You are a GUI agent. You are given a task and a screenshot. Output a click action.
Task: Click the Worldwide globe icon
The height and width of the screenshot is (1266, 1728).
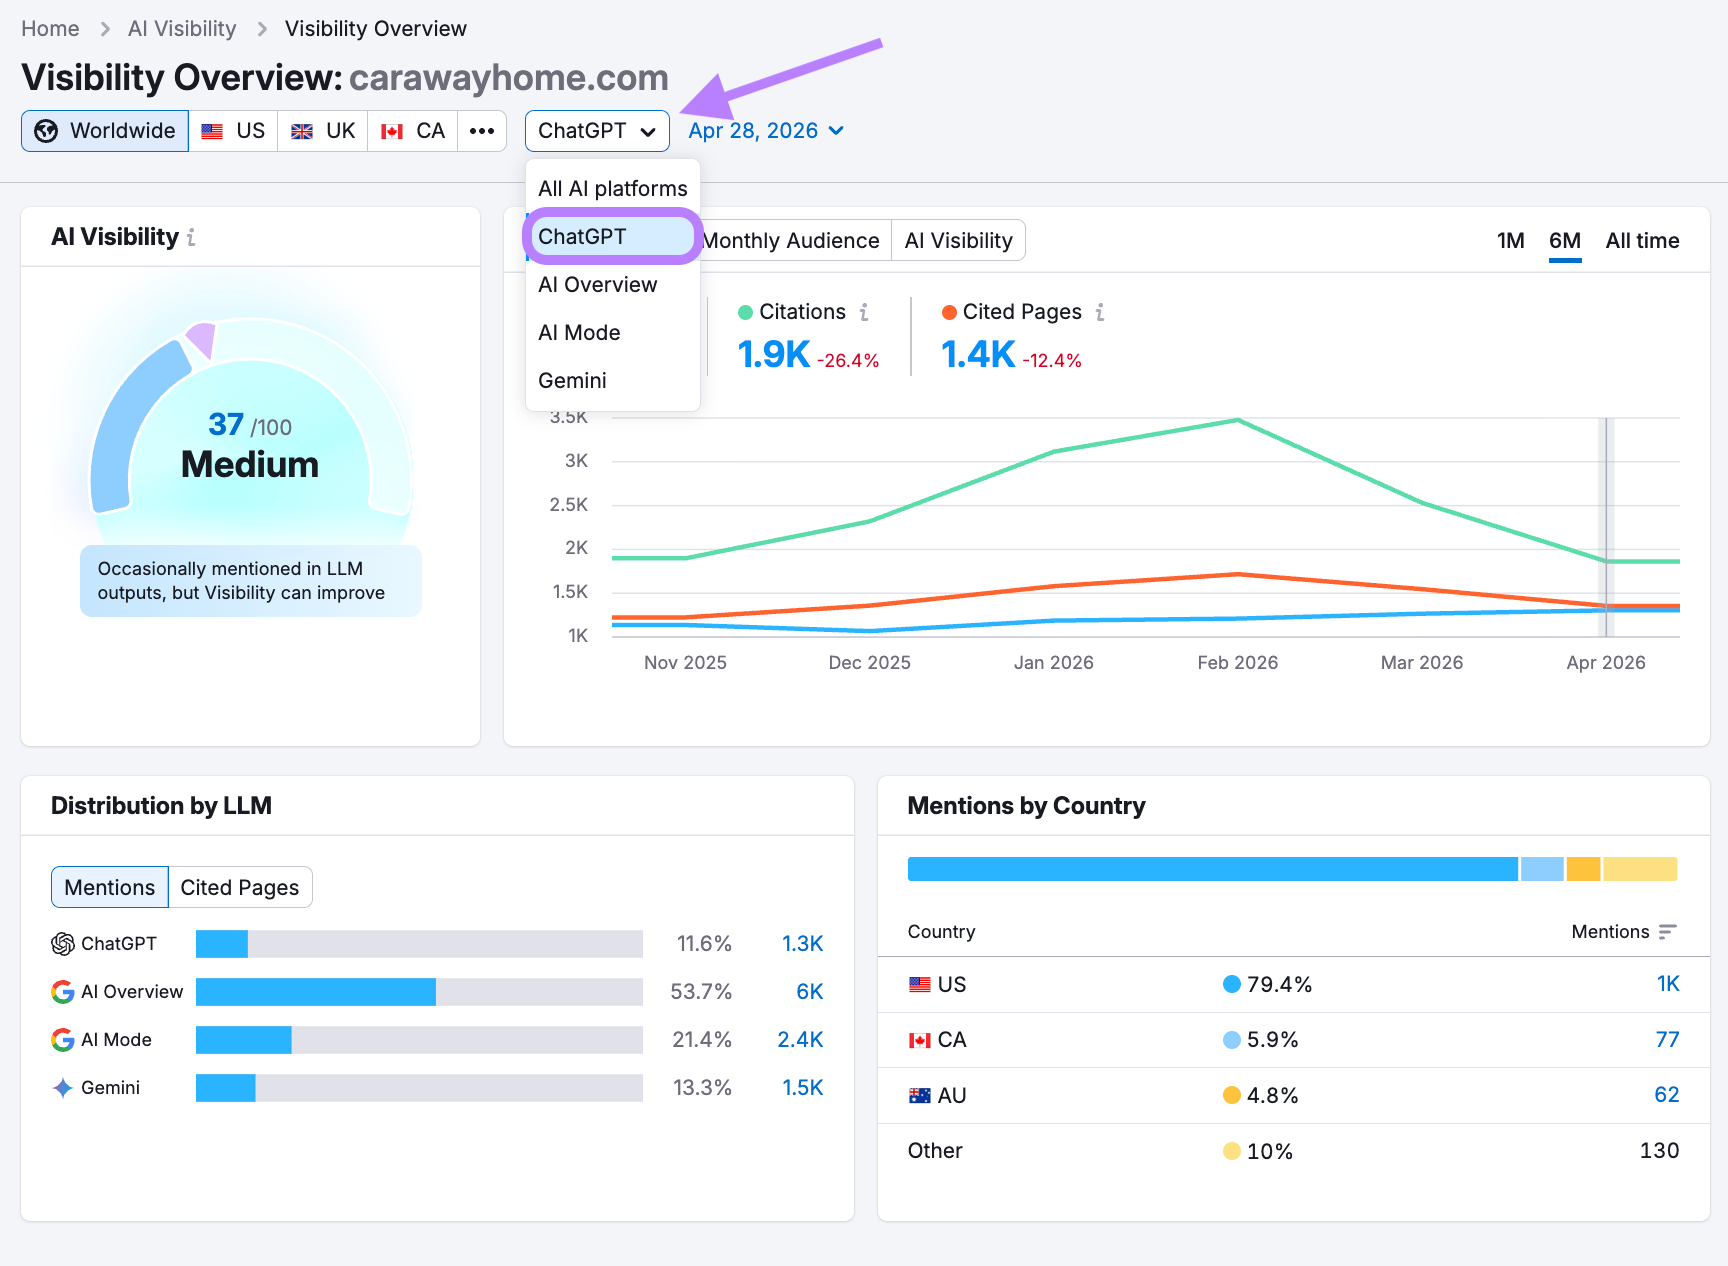46,131
